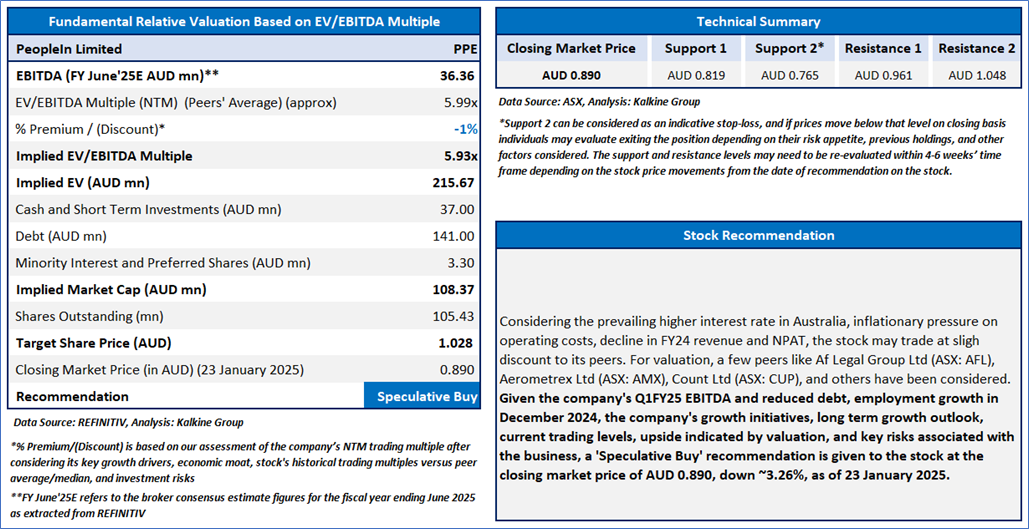
Task: Select the '**FY June'25E' footnote paragraph
Action: (x=243, y=506)
